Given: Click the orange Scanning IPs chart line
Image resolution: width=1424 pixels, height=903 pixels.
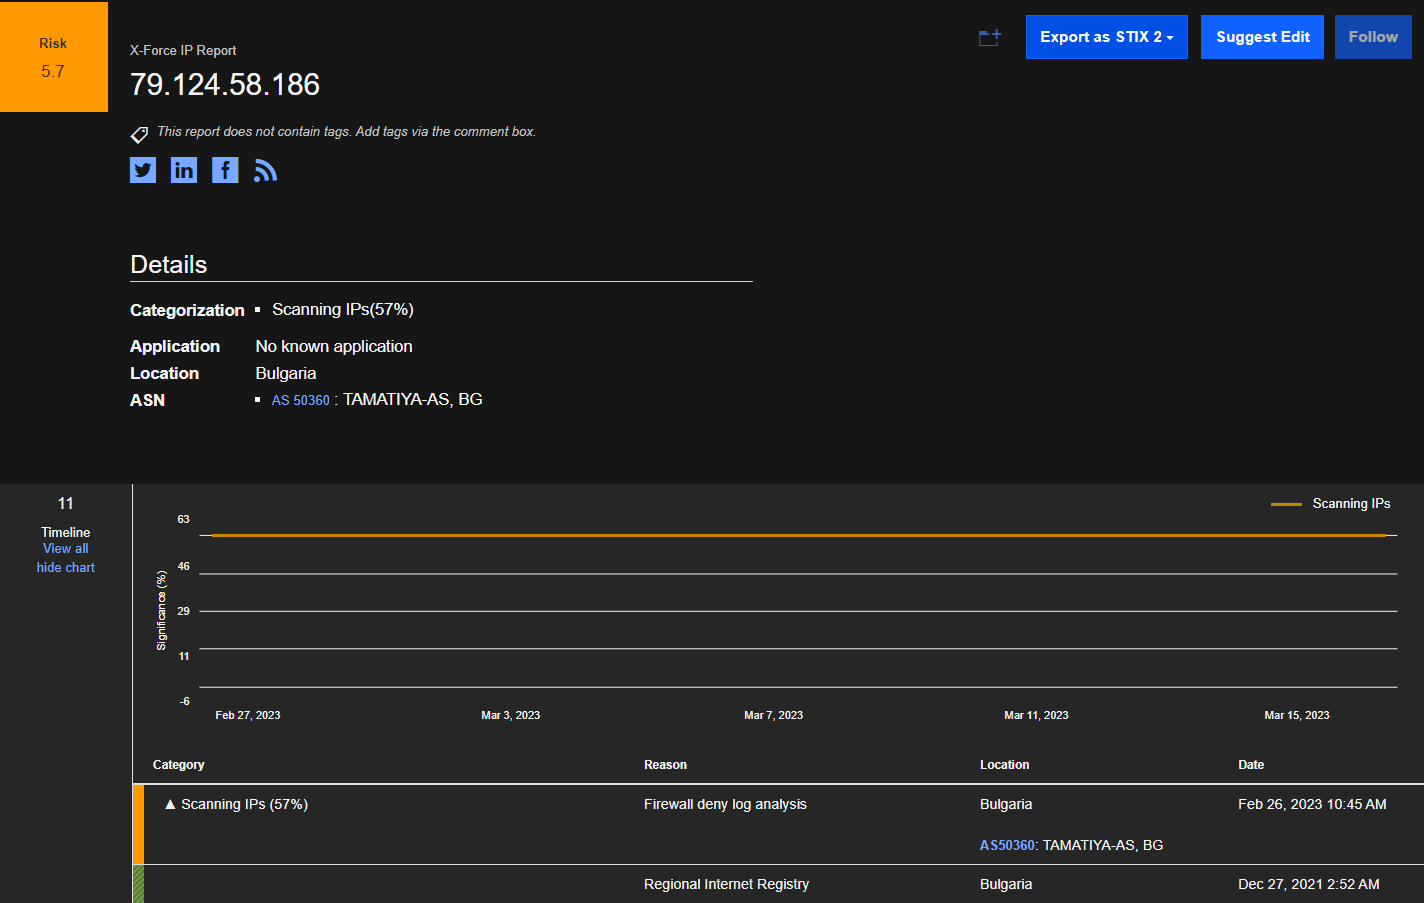Looking at the screenshot, I should point(798,535).
